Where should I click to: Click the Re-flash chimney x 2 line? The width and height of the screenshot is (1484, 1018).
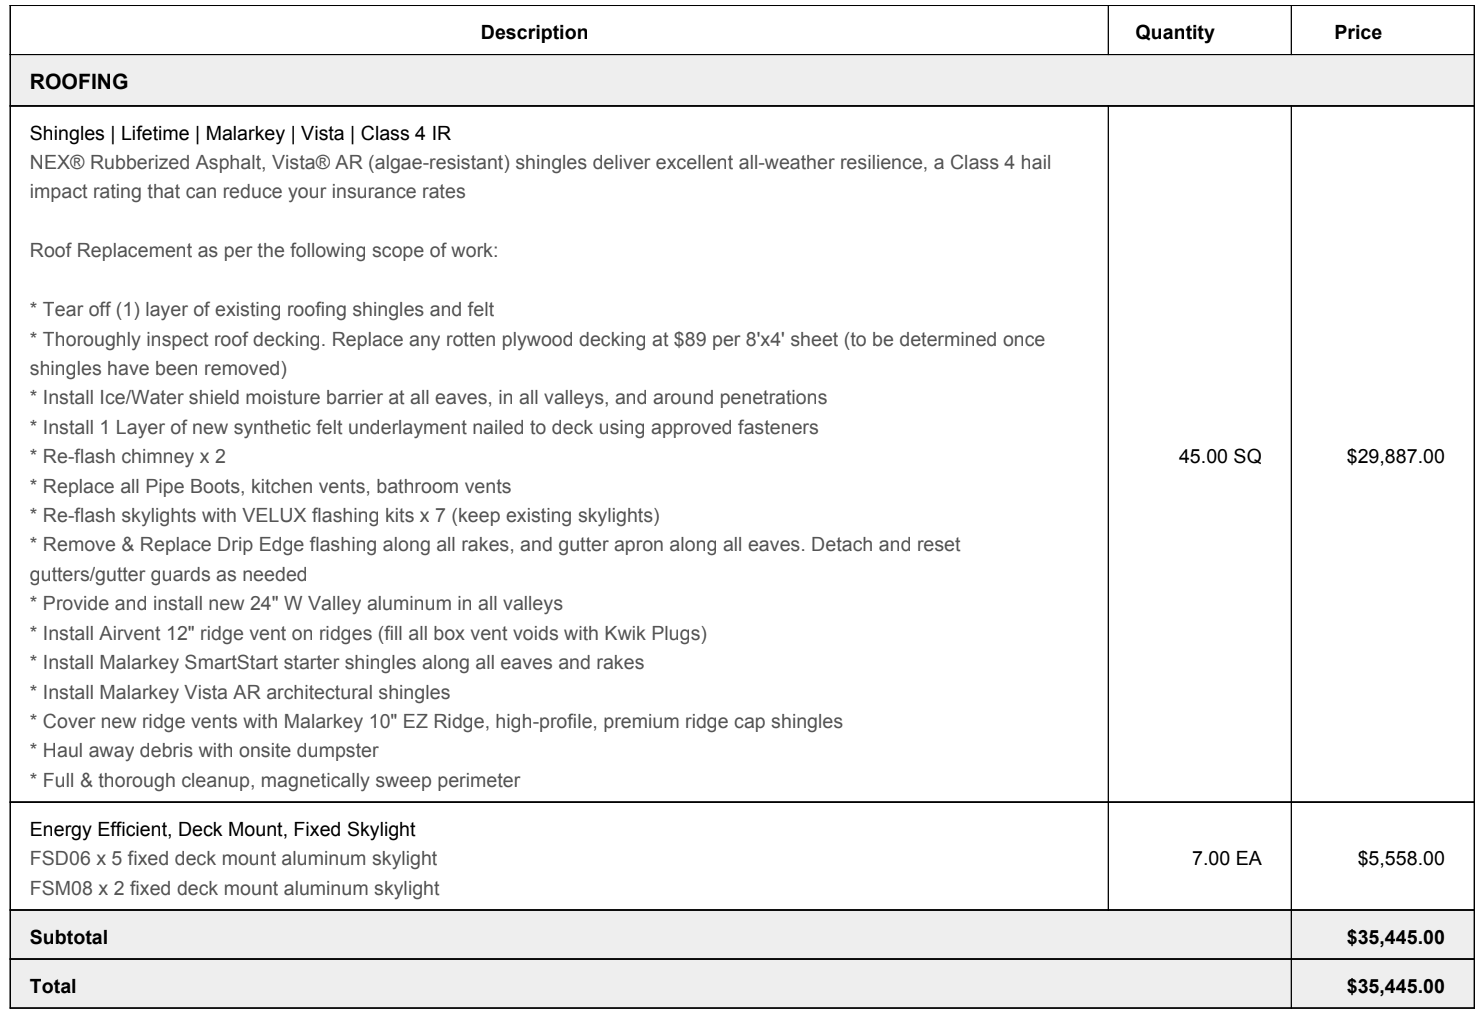point(128,457)
